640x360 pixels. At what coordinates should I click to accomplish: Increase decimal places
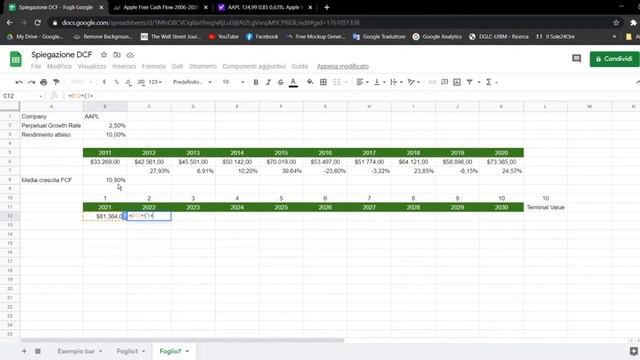141,82
